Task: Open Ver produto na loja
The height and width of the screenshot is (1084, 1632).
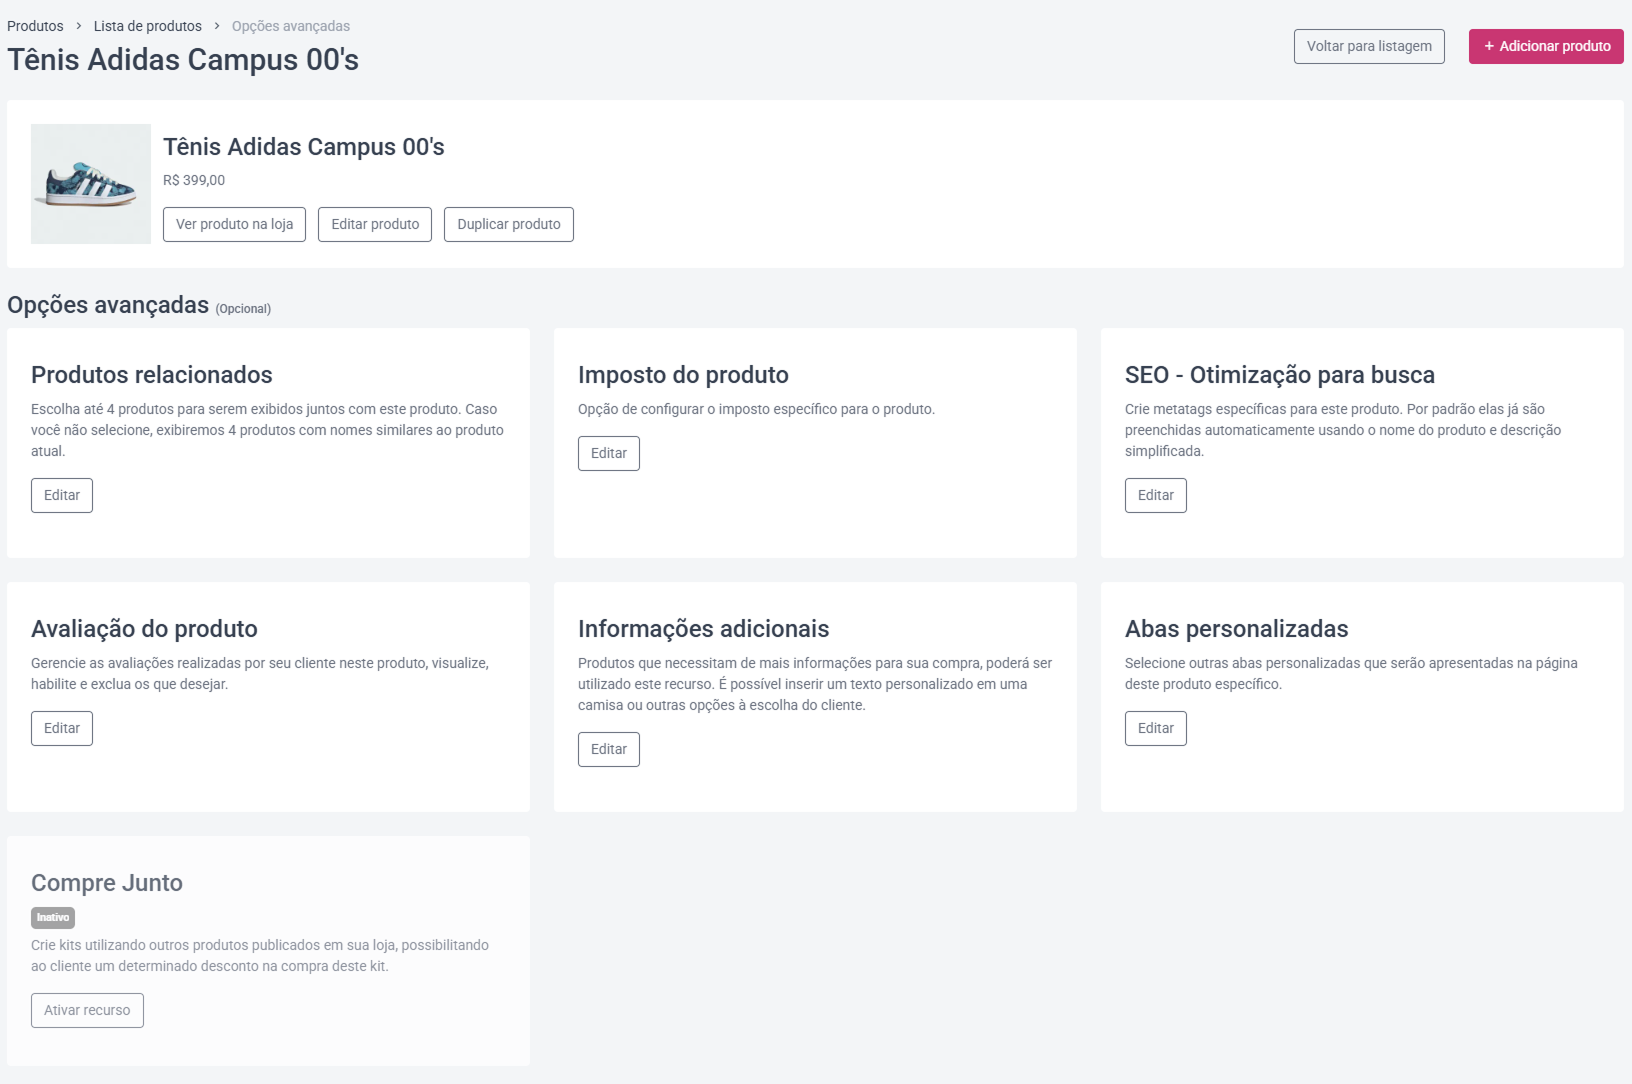Action: (234, 224)
